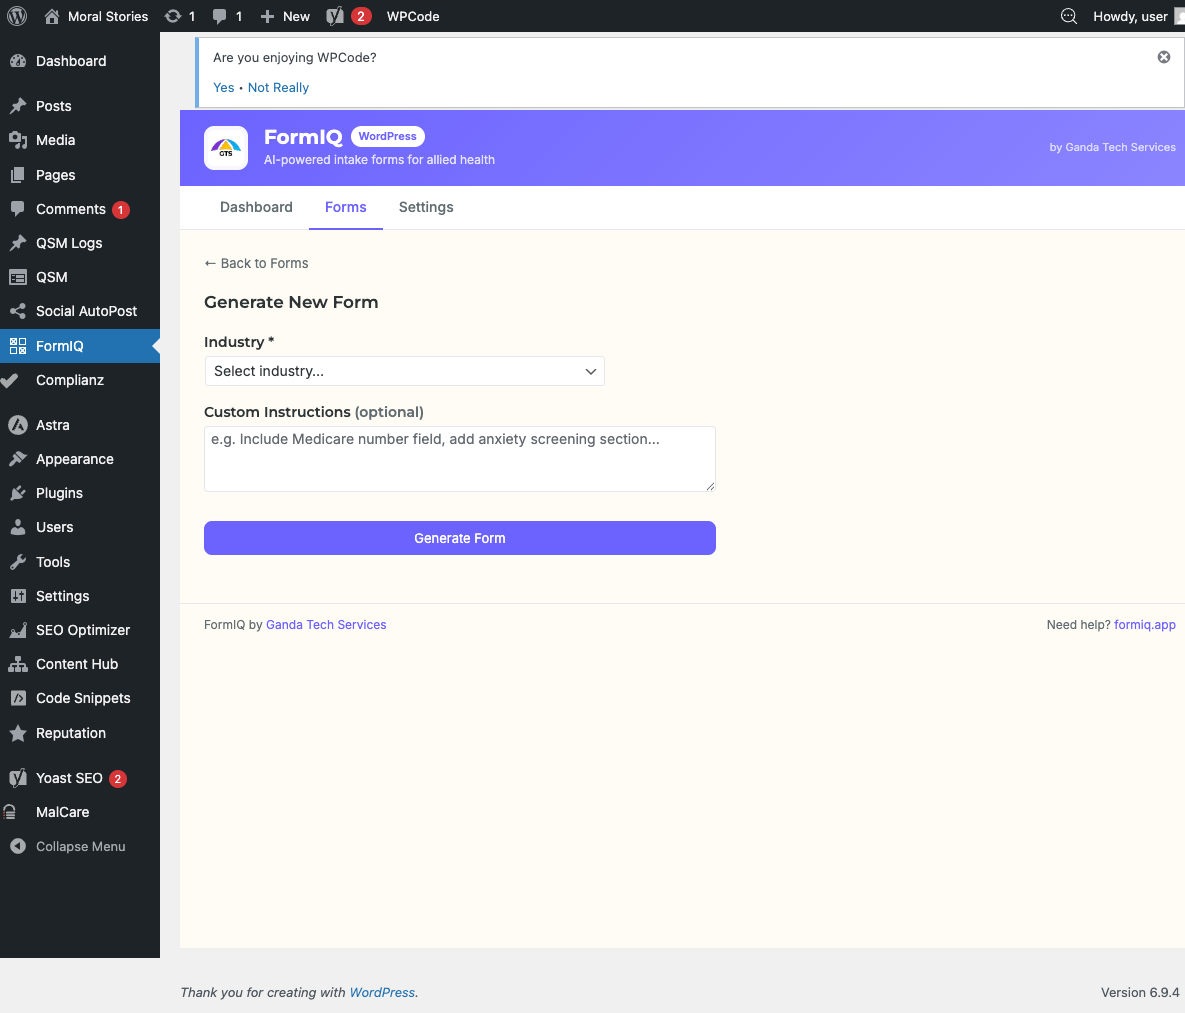
Task: Expand the New menu in the admin bar
Action: point(284,16)
